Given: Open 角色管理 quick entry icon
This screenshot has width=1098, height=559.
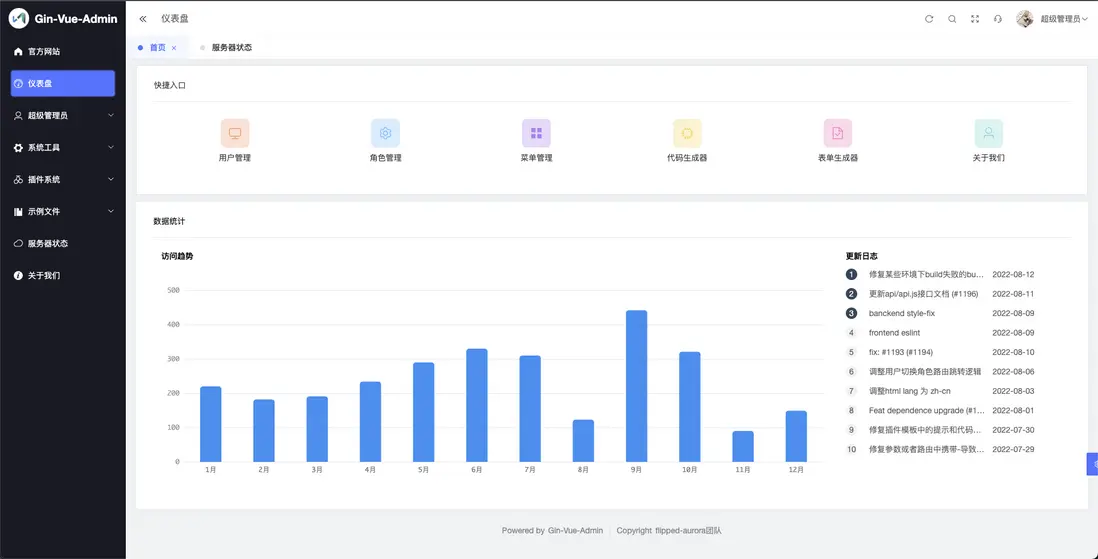Looking at the screenshot, I should [x=385, y=133].
